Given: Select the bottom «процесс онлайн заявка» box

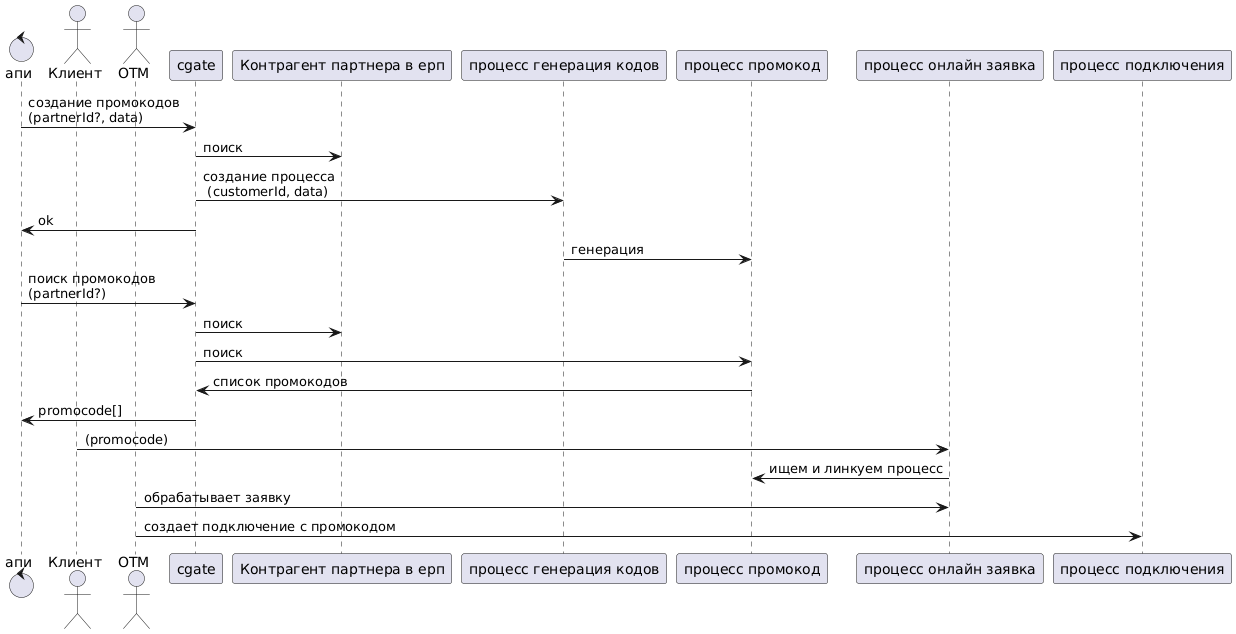Looking at the screenshot, I should point(949,569).
